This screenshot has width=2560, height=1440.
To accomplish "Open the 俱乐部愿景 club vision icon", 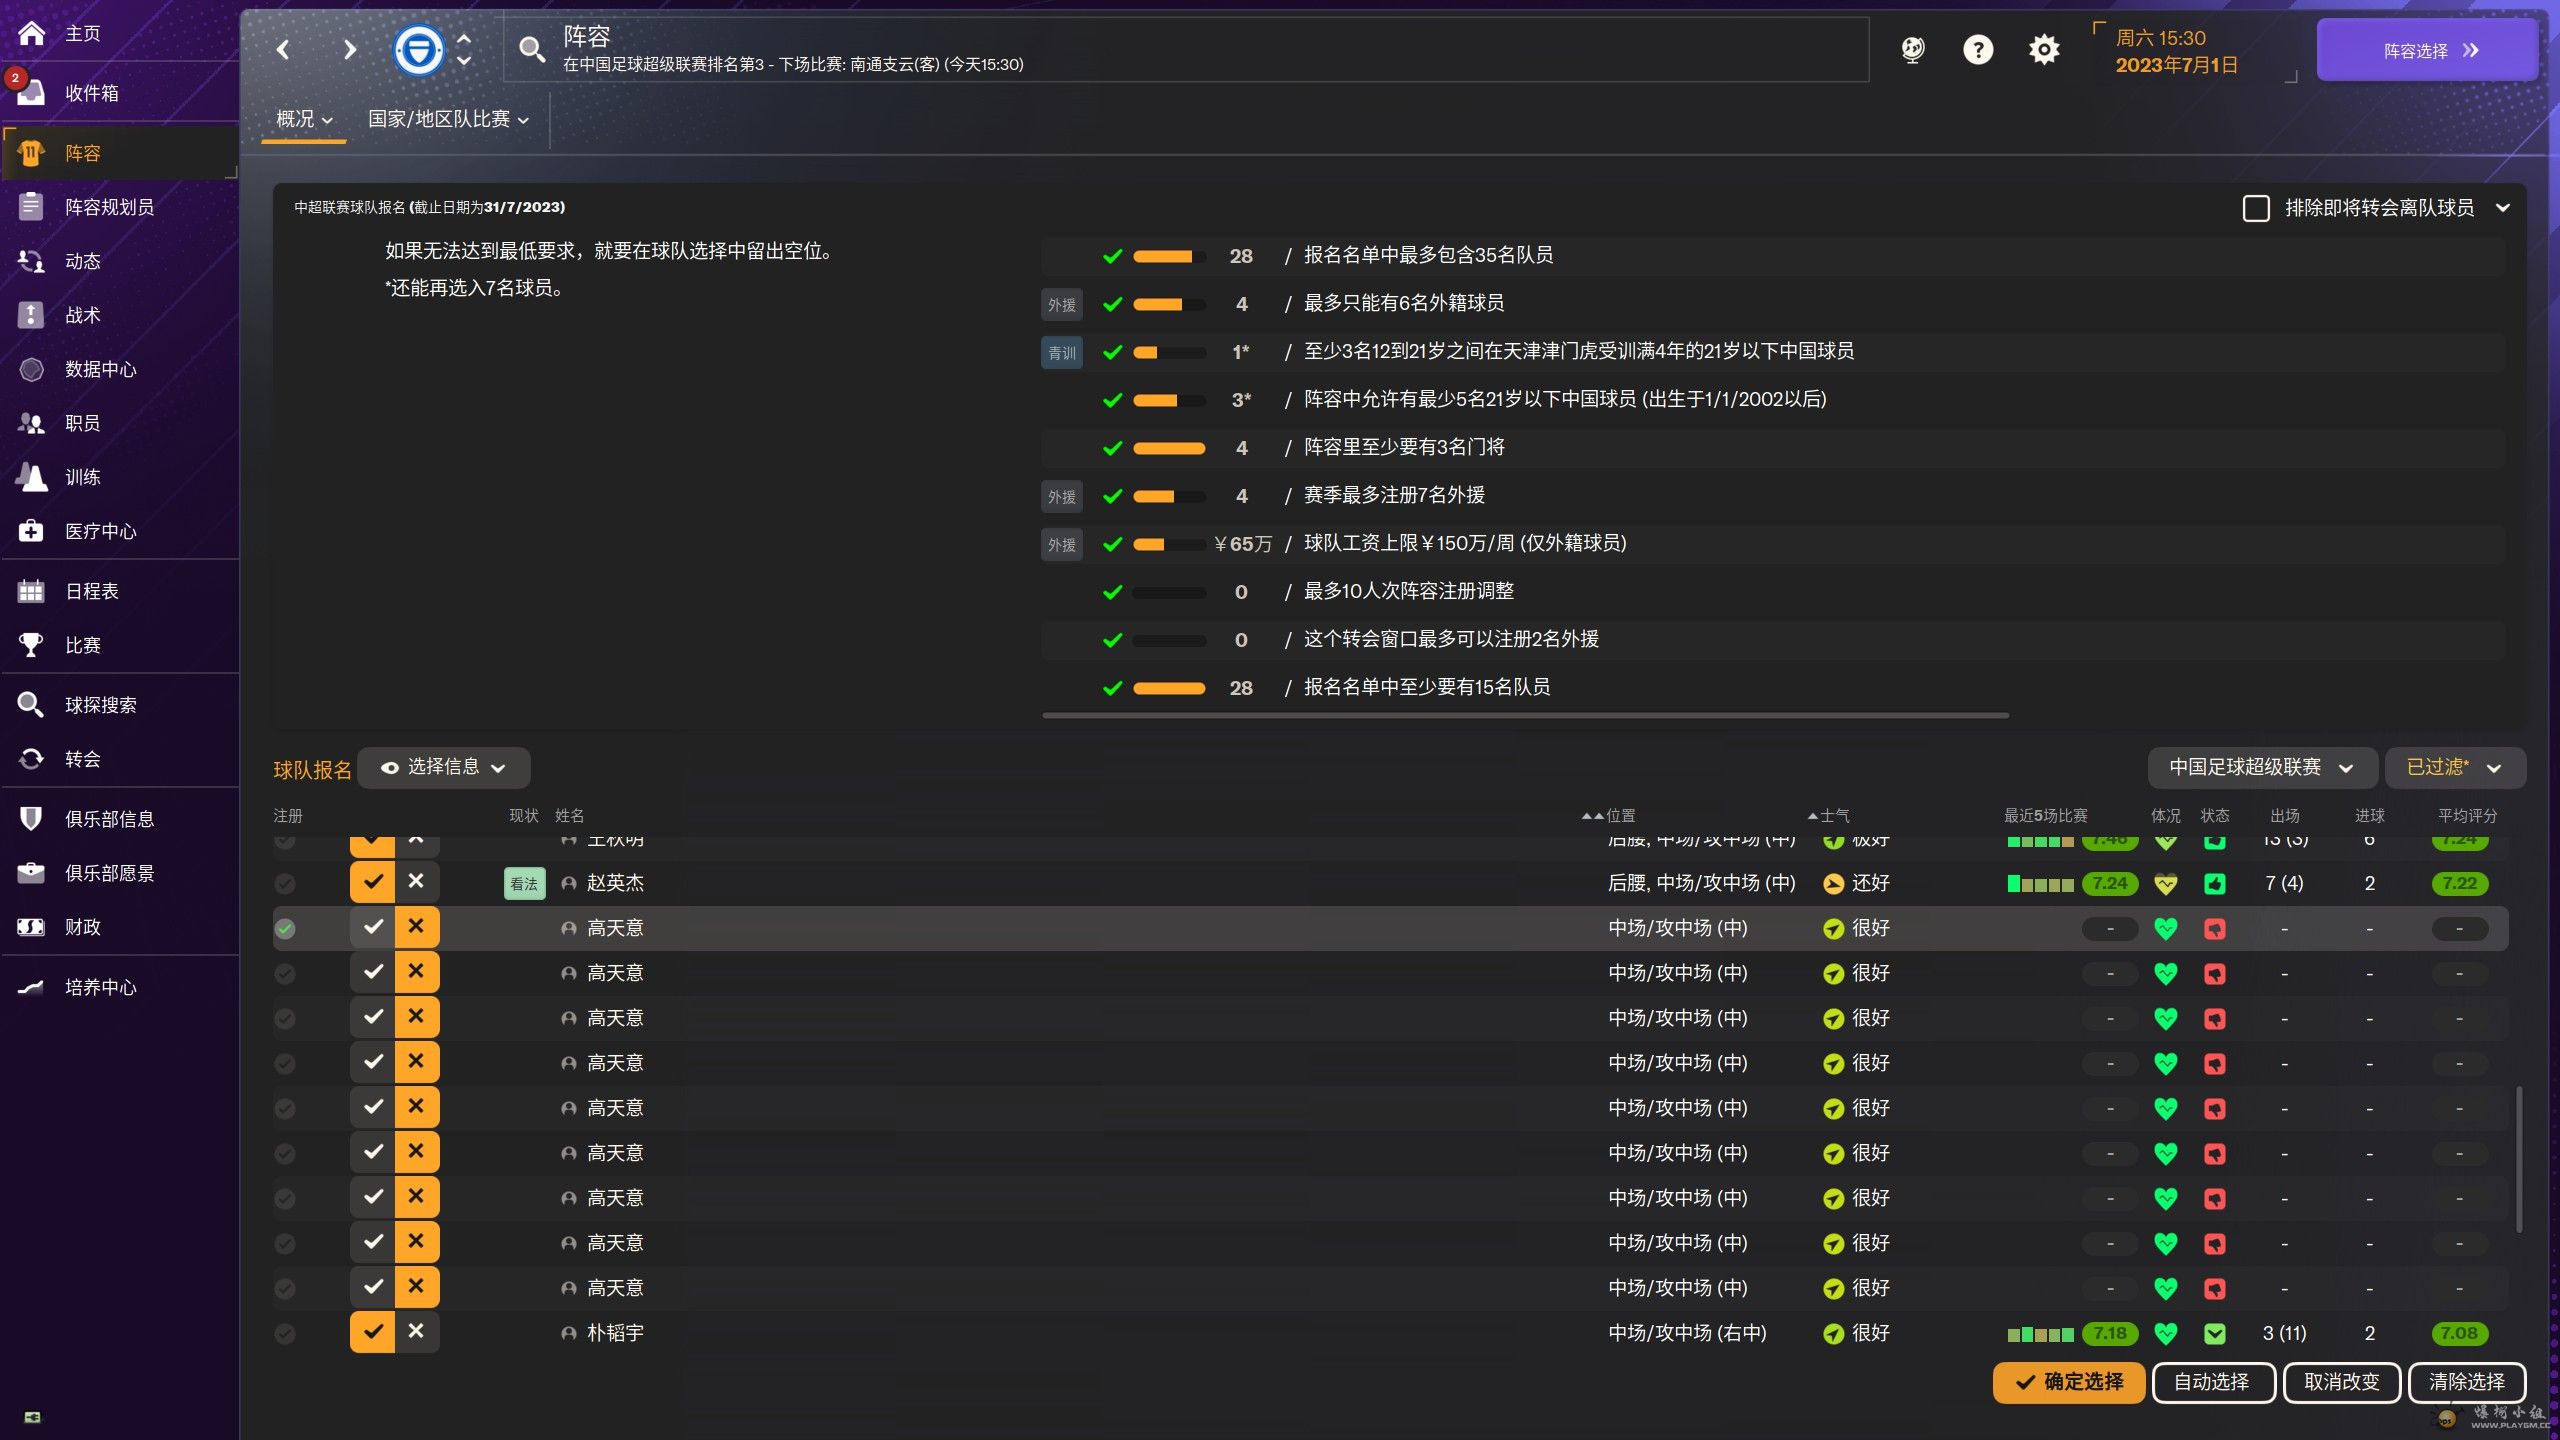I will click(x=31, y=873).
